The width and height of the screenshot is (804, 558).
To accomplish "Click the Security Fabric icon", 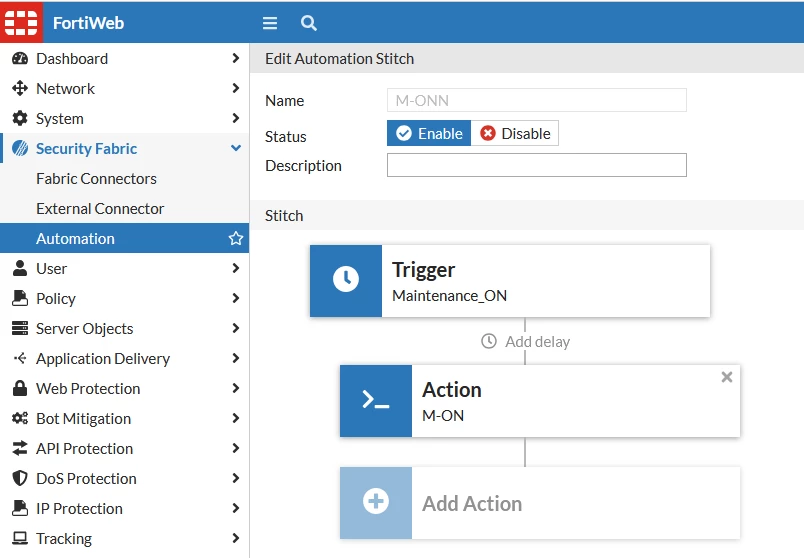I will pyautogui.click(x=20, y=148).
